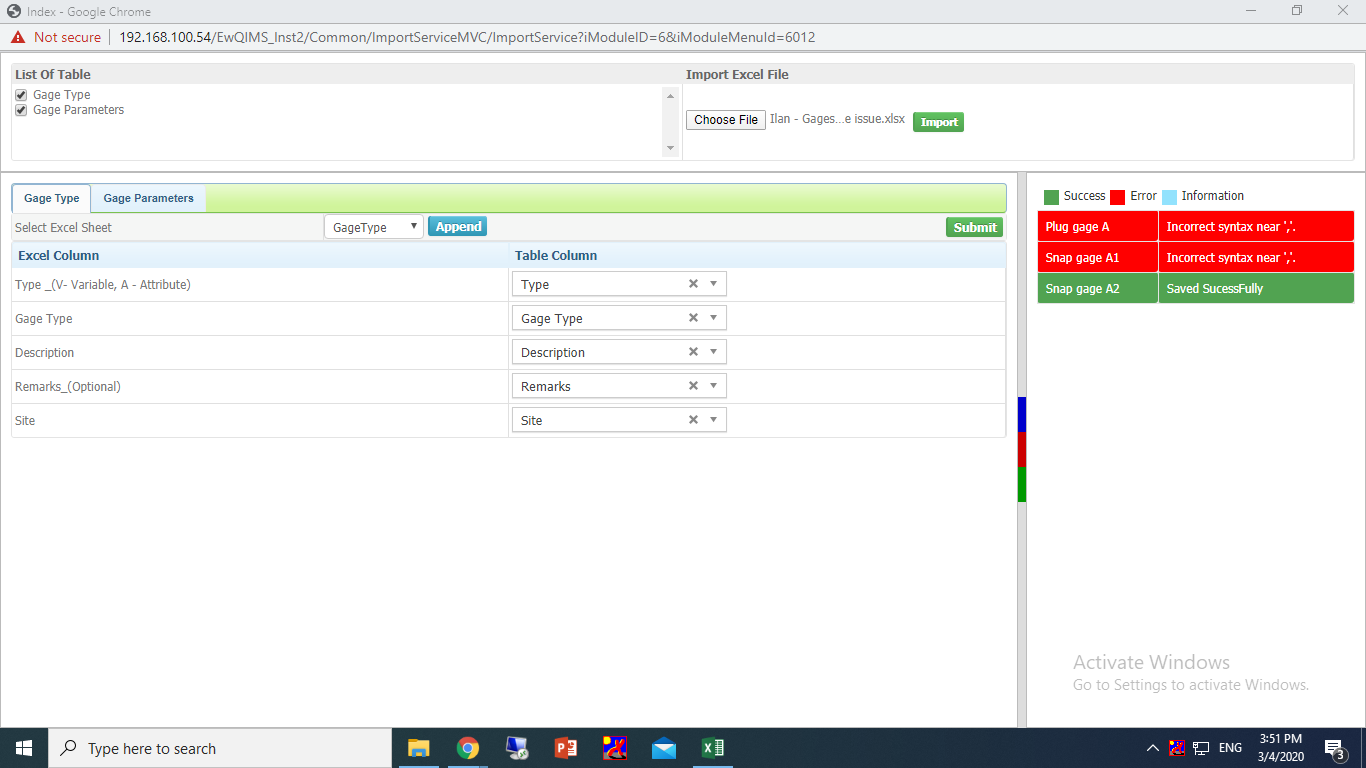1366x768 pixels.
Task: Click the Not secure warning icon
Action: (18, 37)
